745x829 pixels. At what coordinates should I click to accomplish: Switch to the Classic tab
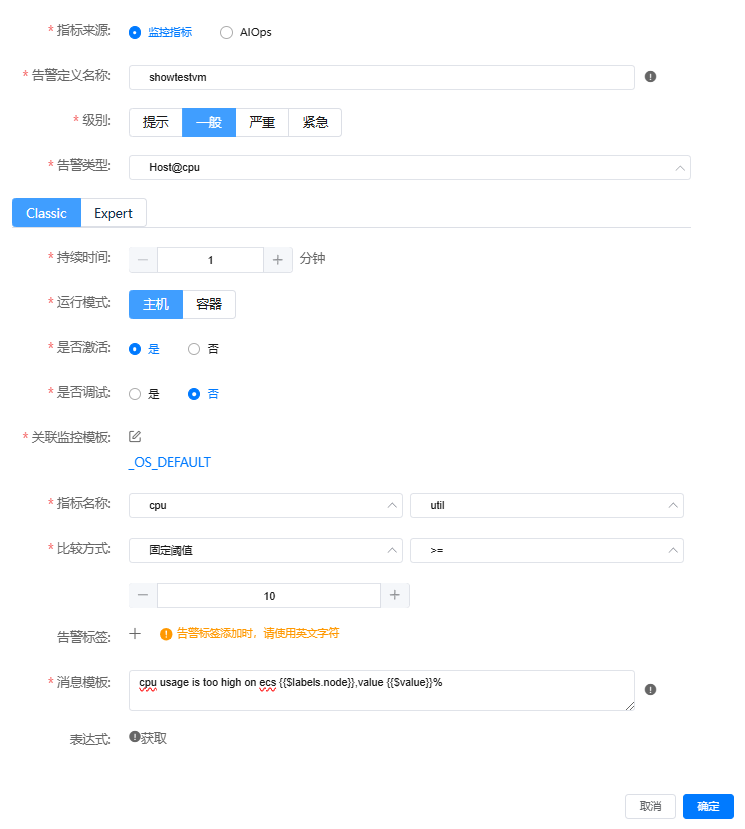pos(46,213)
